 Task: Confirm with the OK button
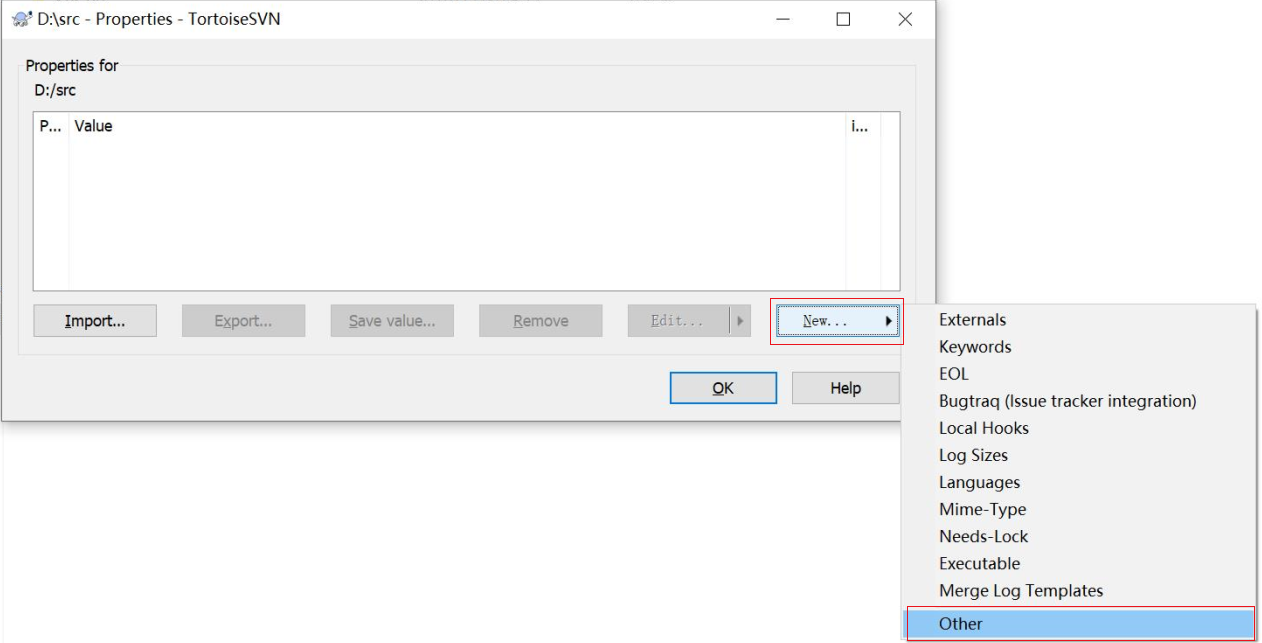(723, 387)
